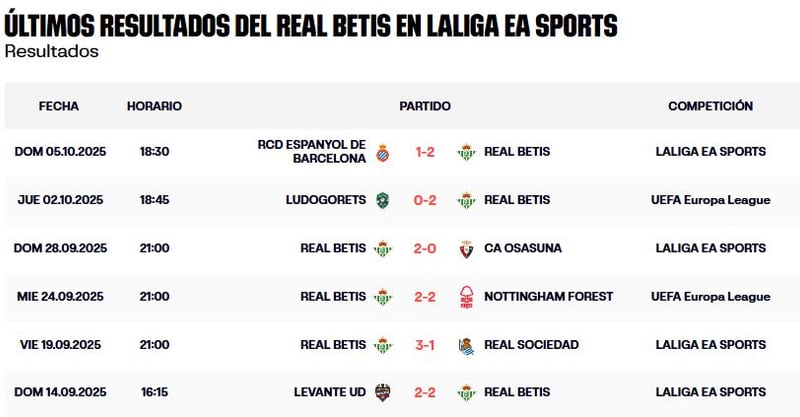Screen dimensions: 800x417
Task: Click the Real Sociedad crest icon
Action: click(x=465, y=345)
